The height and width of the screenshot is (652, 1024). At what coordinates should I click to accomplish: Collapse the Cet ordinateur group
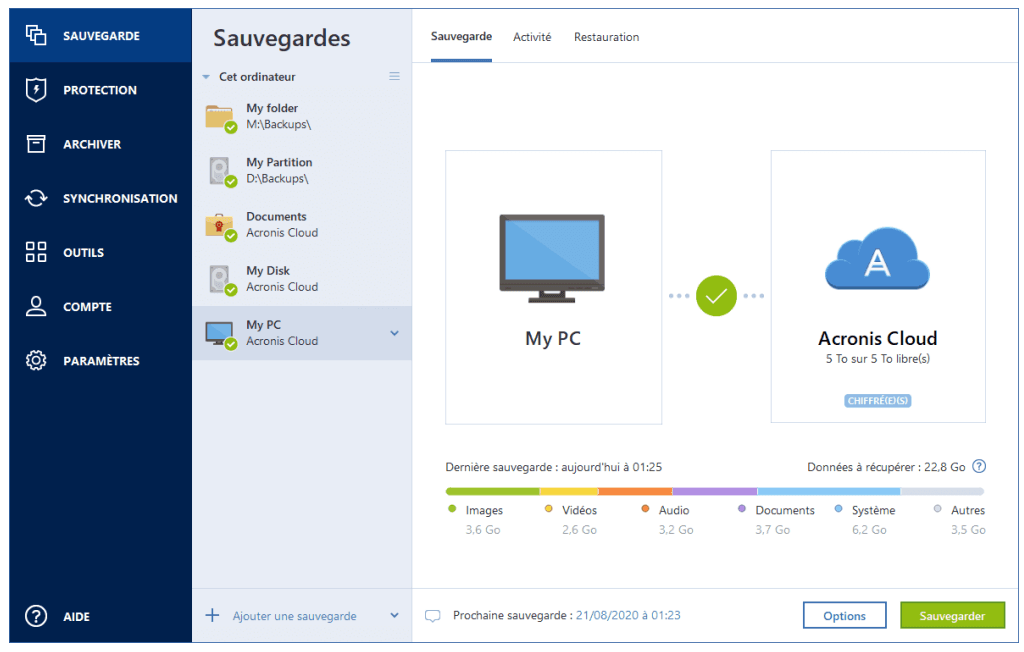206,77
